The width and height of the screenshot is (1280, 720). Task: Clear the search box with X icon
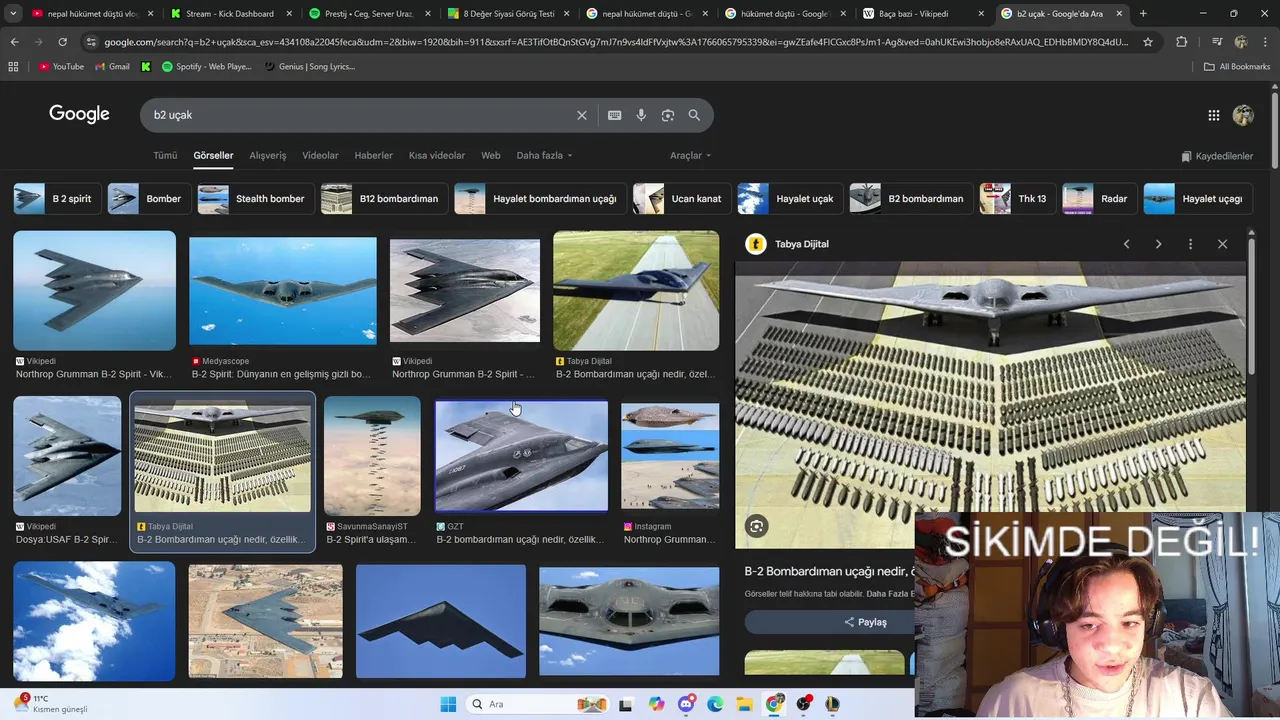pyautogui.click(x=581, y=115)
